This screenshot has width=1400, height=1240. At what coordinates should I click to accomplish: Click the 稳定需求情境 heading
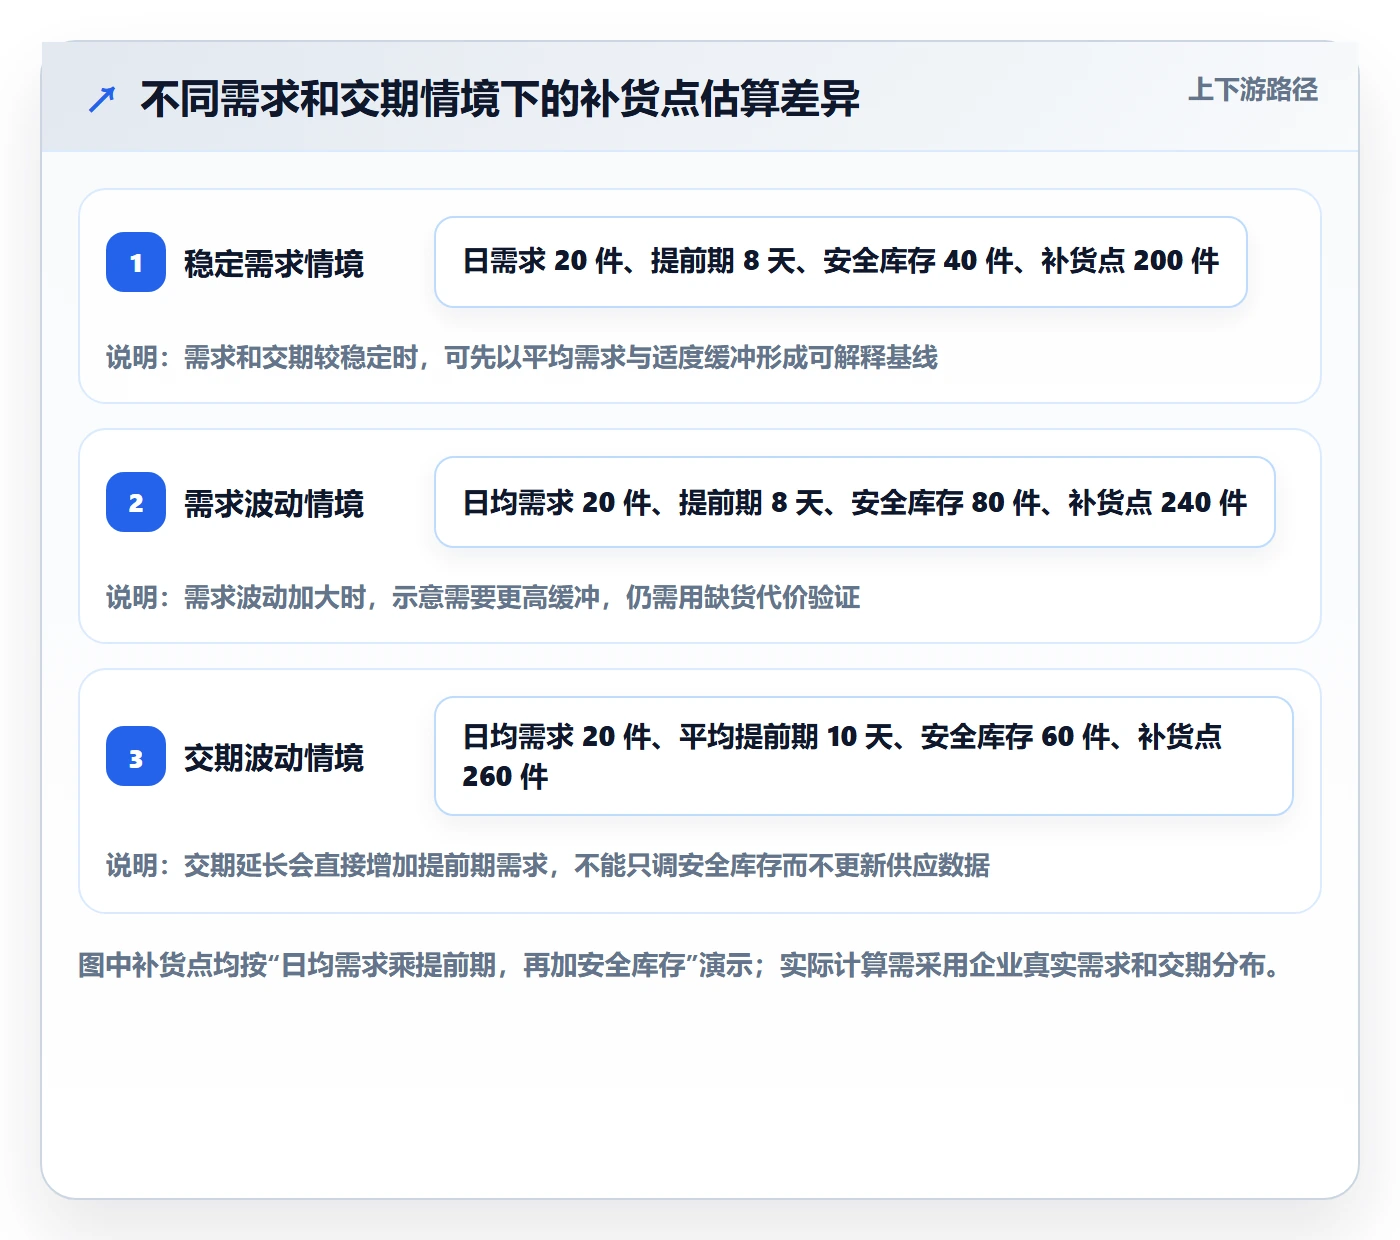274,263
